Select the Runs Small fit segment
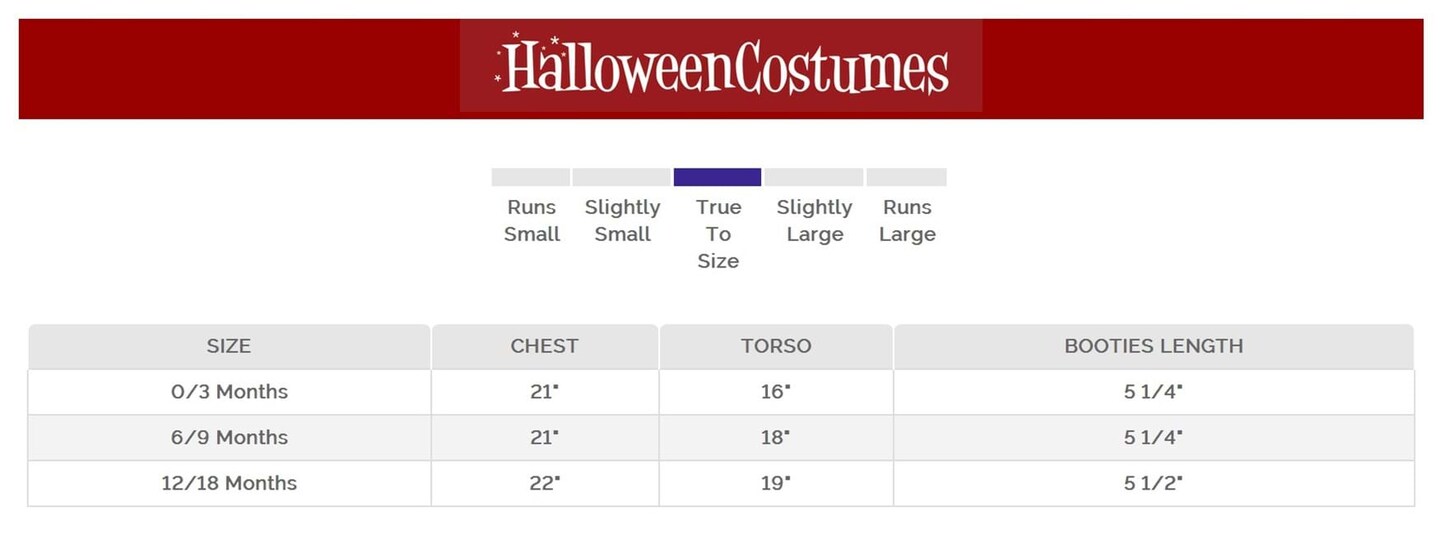The height and width of the screenshot is (534, 1440). tap(530, 177)
